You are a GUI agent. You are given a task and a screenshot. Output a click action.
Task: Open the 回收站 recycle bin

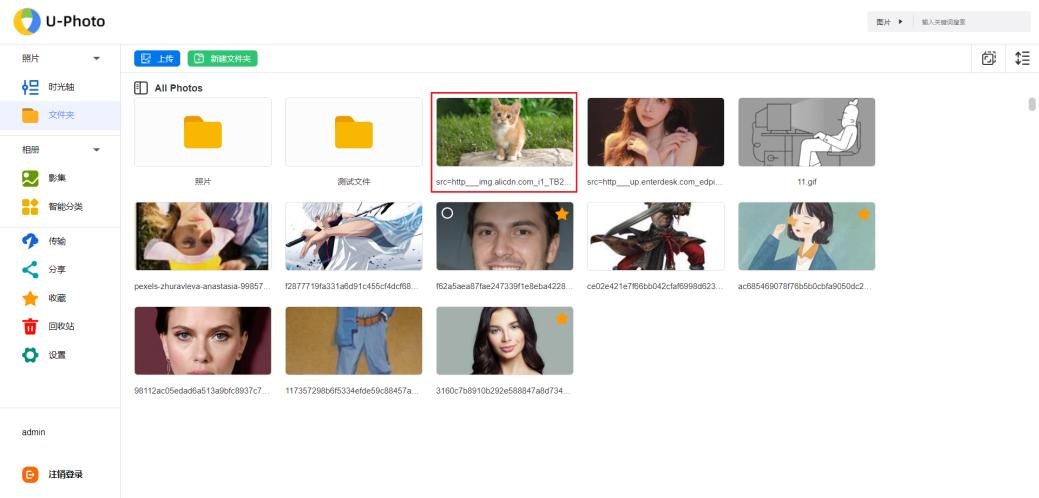(61, 326)
